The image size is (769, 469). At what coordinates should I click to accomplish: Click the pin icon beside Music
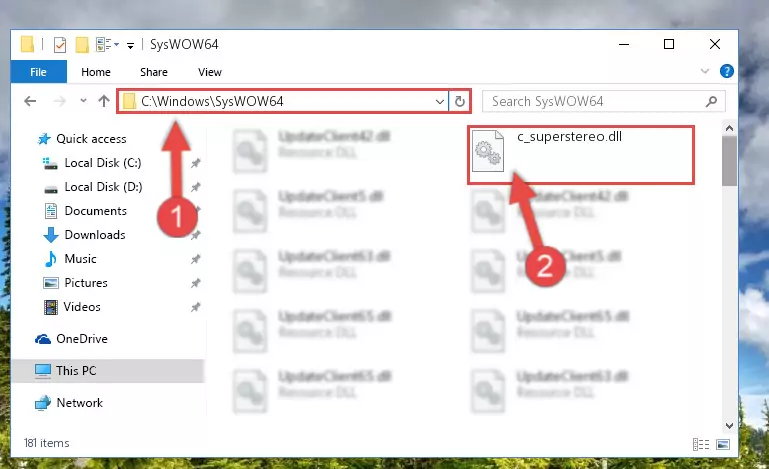coord(195,259)
